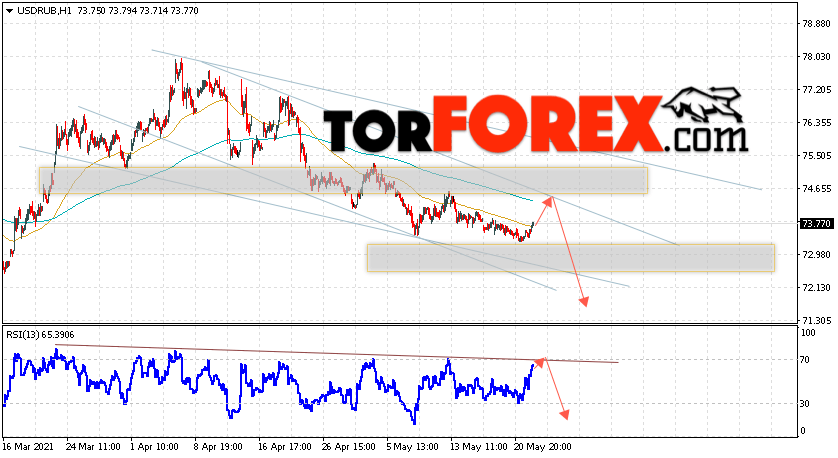The height and width of the screenshot is (458, 838).
Task: Select the lower gray support zone rectangle
Action: point(570,258)
